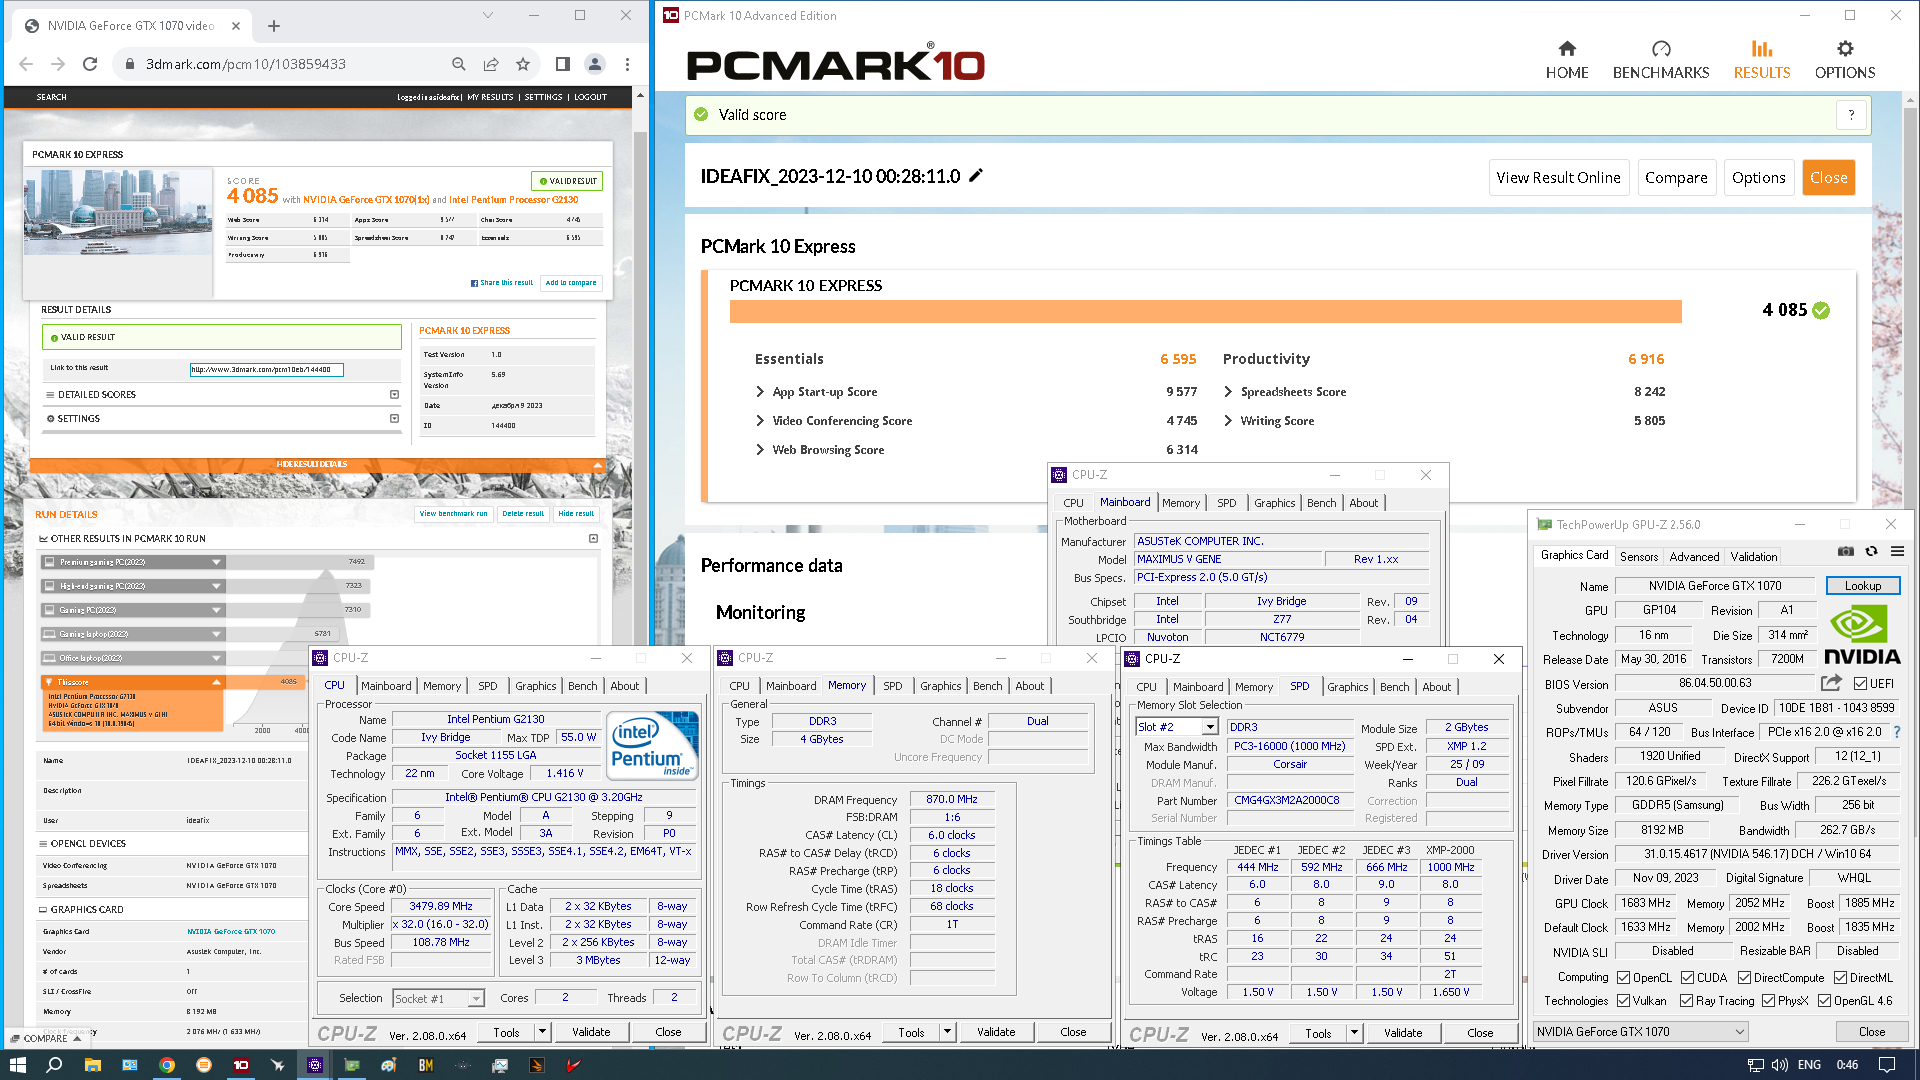This screenshot has height=1080, width=1920.
Task: Toggle Vulkan checkbox
Action: (x=1624, y=1001)
